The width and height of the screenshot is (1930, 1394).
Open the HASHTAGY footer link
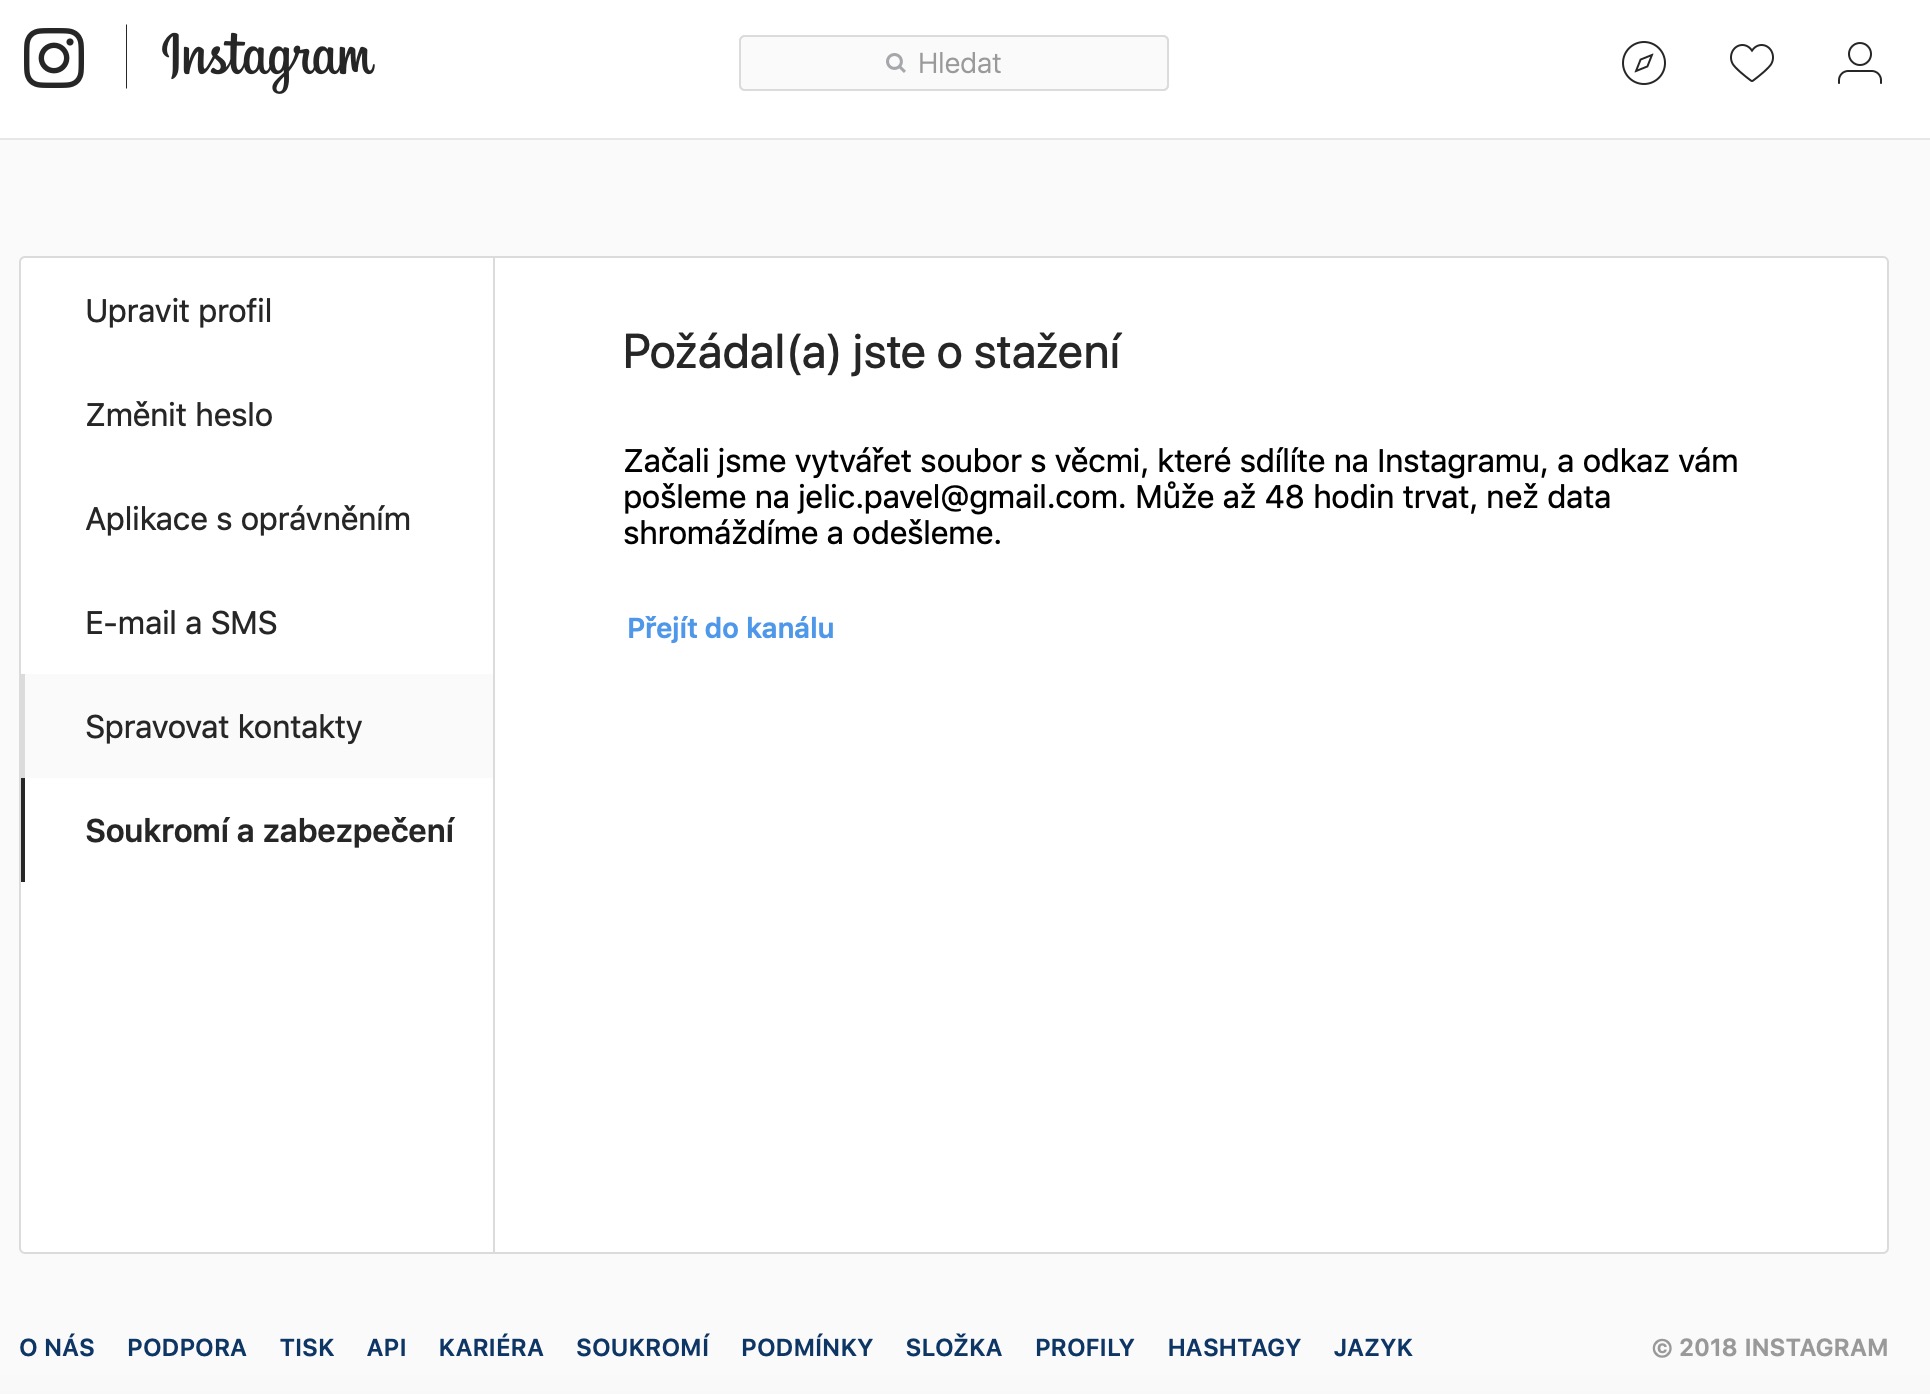[1234, 1347]
